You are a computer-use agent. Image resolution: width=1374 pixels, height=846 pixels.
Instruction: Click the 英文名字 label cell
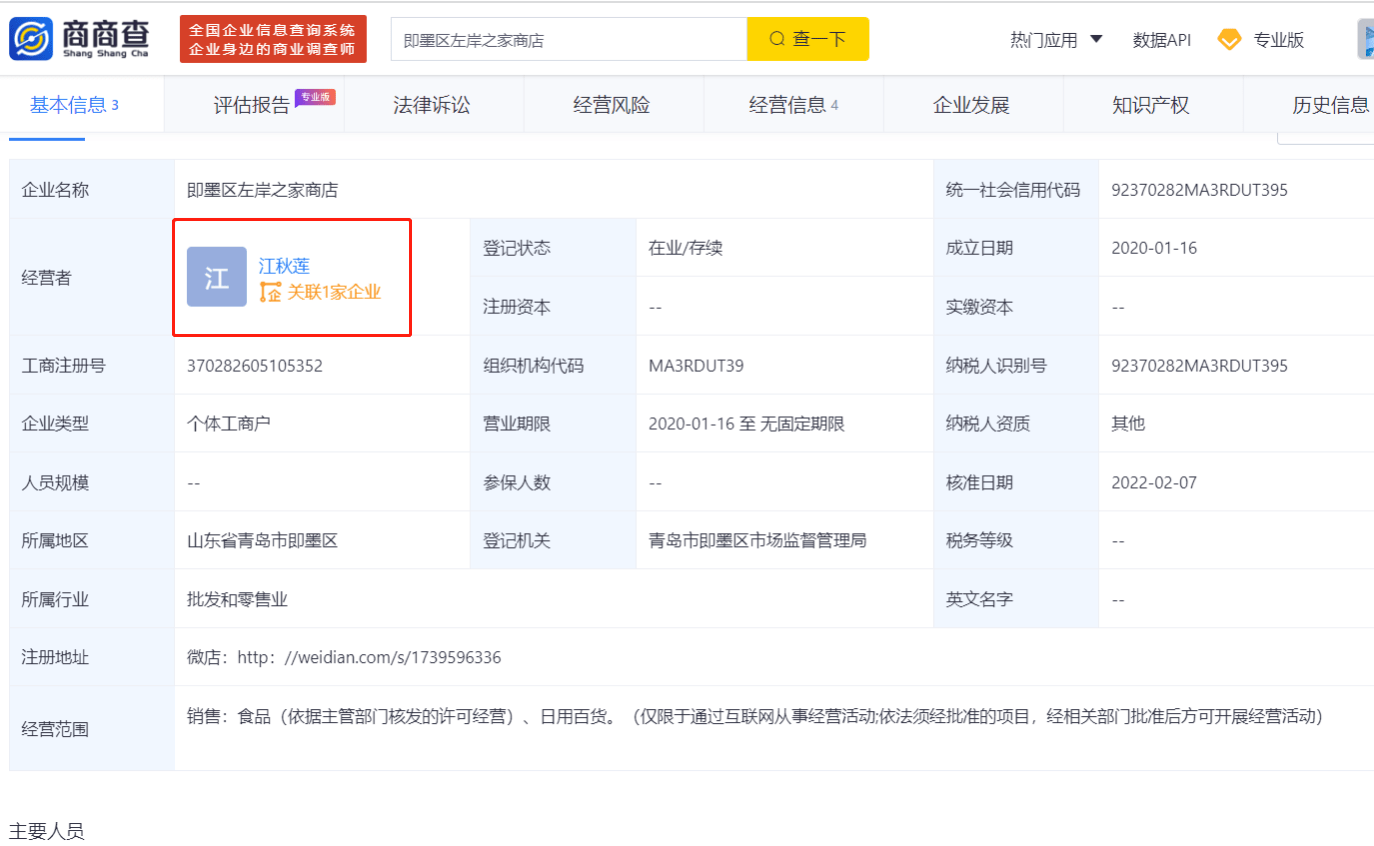pos(1016,599)
